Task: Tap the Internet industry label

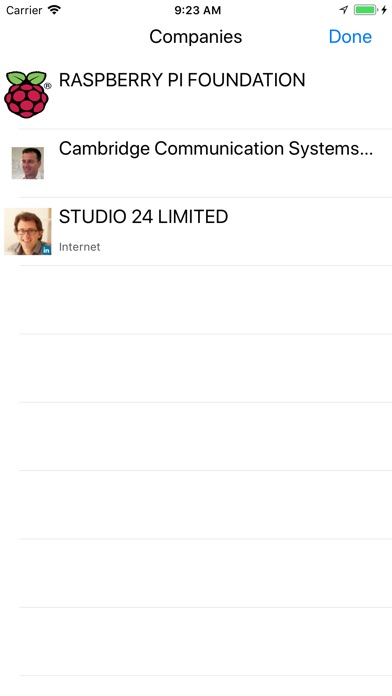Action: click(79, 247)
